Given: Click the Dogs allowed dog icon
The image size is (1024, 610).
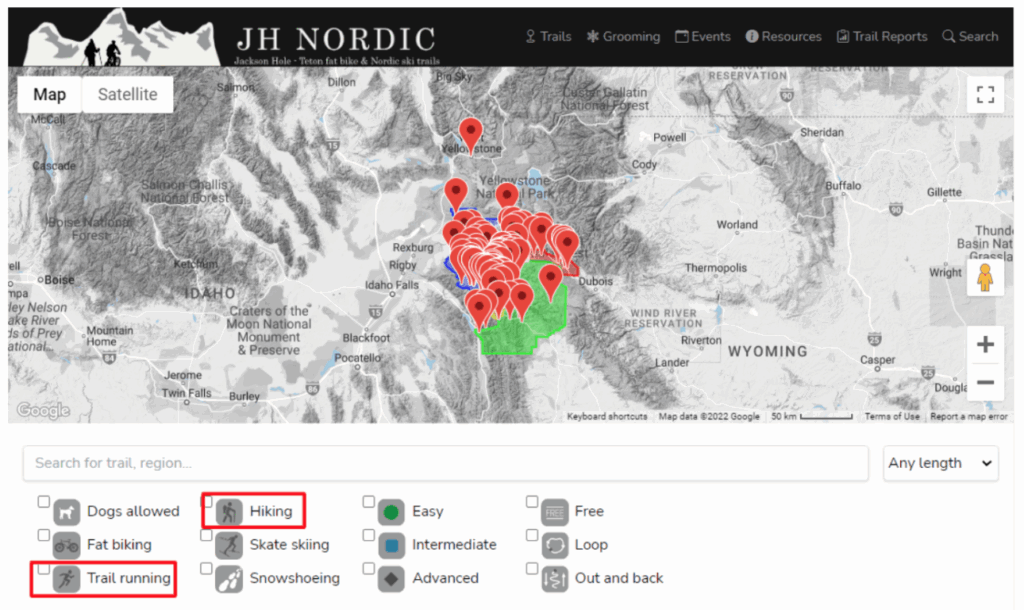Looking at the screenshot, I should coord(67,513).
